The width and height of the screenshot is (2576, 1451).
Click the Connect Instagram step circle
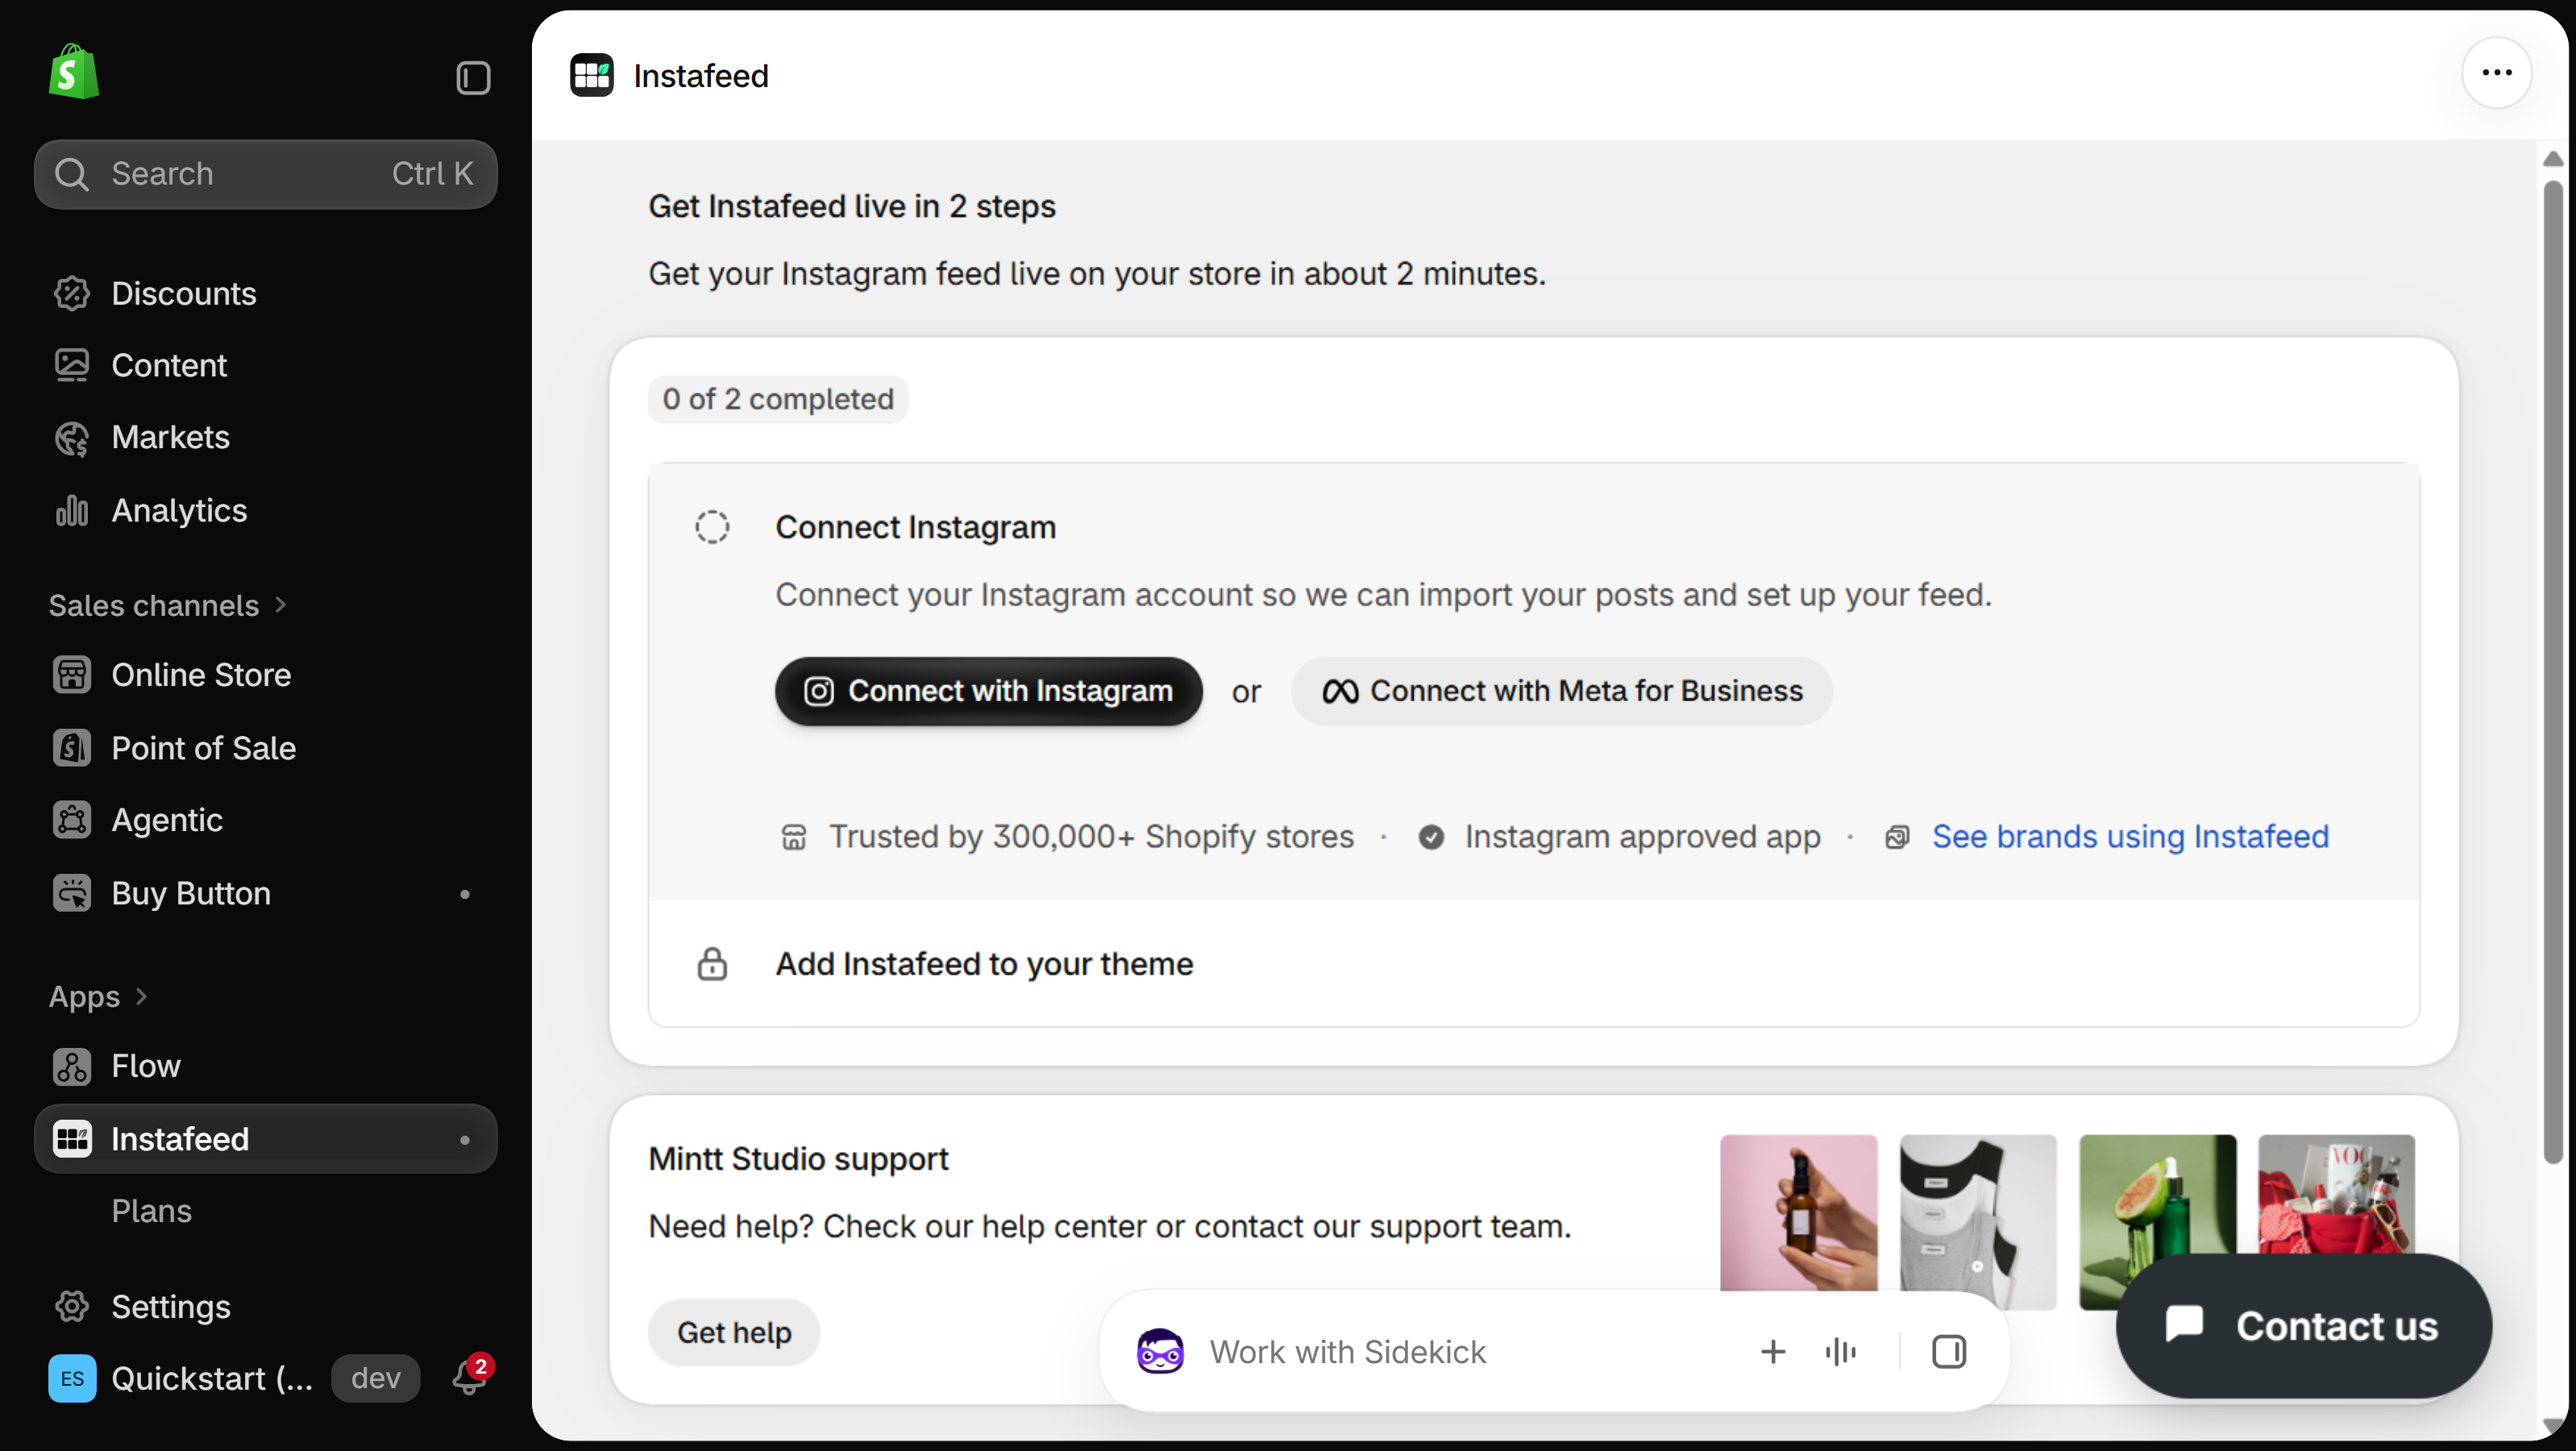(x=712, y=527)
